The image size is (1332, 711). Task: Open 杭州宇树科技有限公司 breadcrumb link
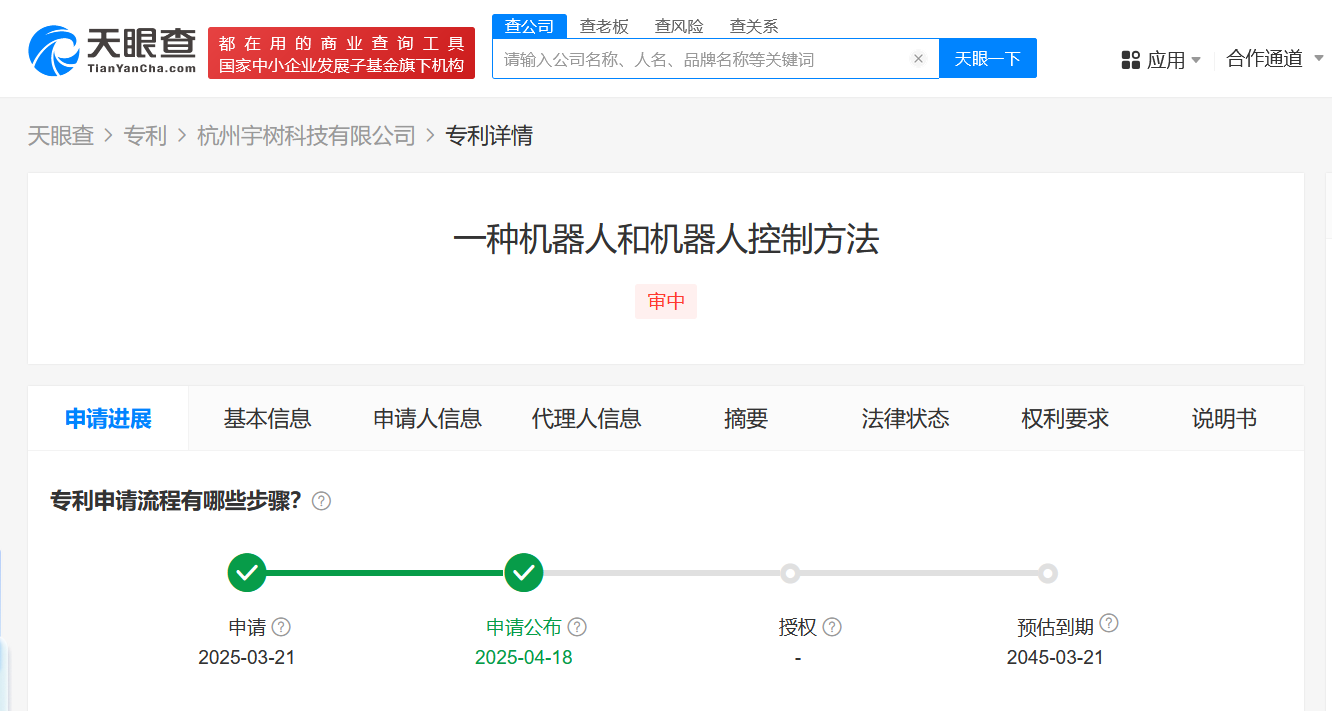click(x=306, y=136)
